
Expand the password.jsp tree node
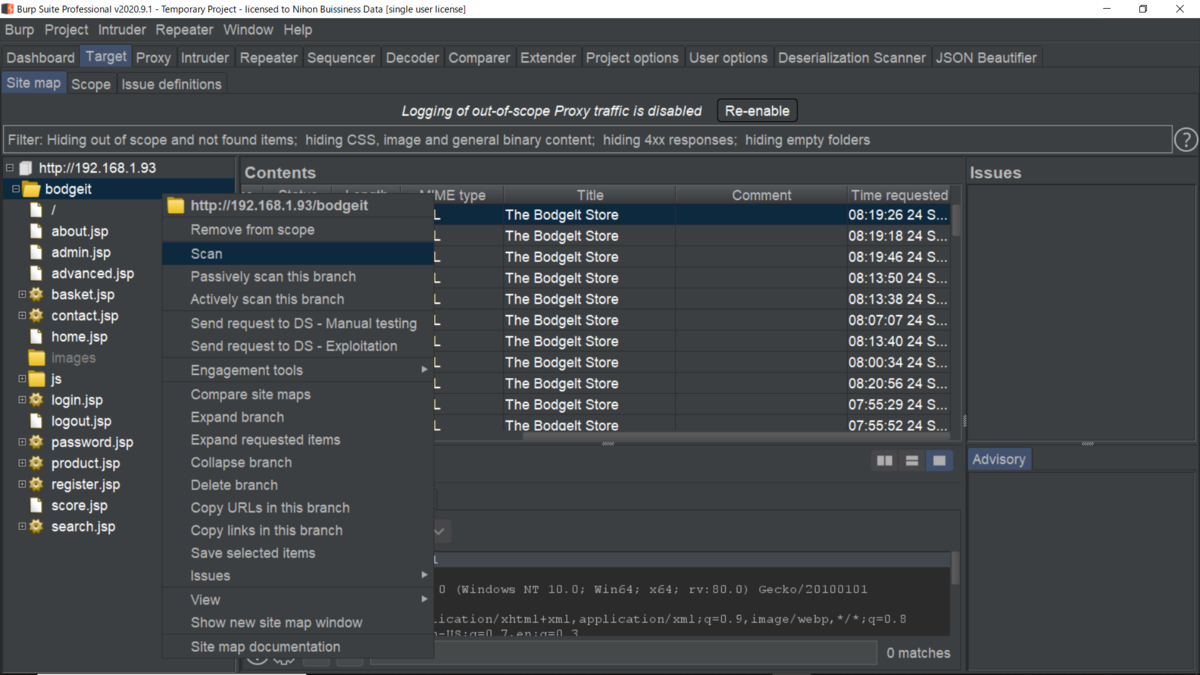22,442
